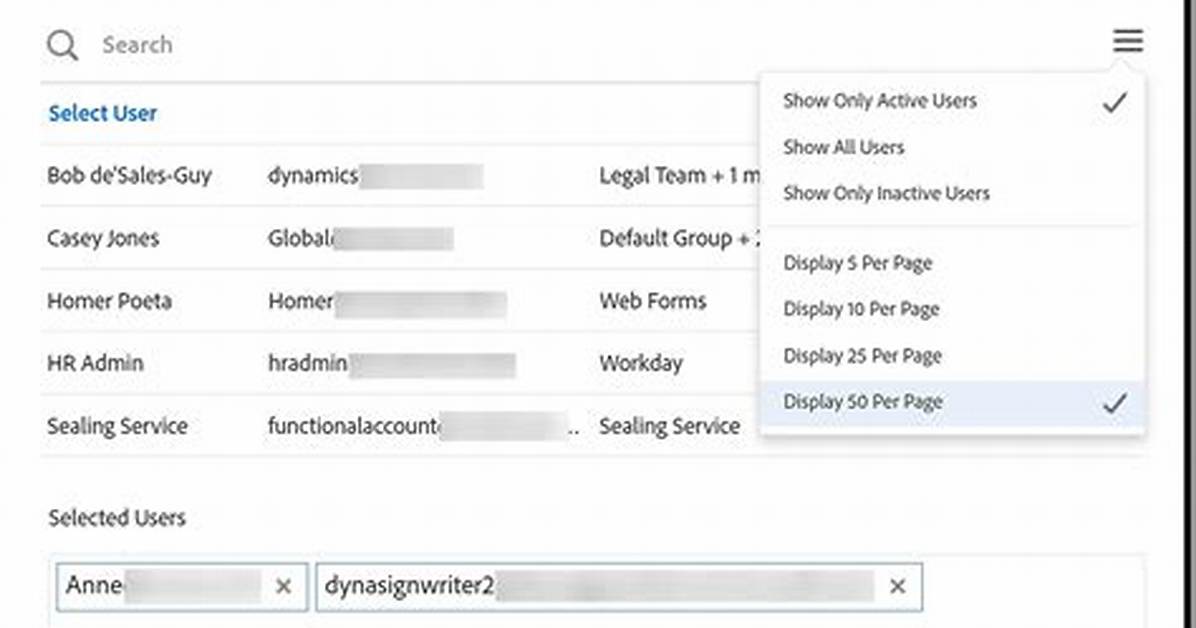The height and width of the screenshot is (628, 1196).
Task: Select user Casey Jones
Action: [103, 238]
